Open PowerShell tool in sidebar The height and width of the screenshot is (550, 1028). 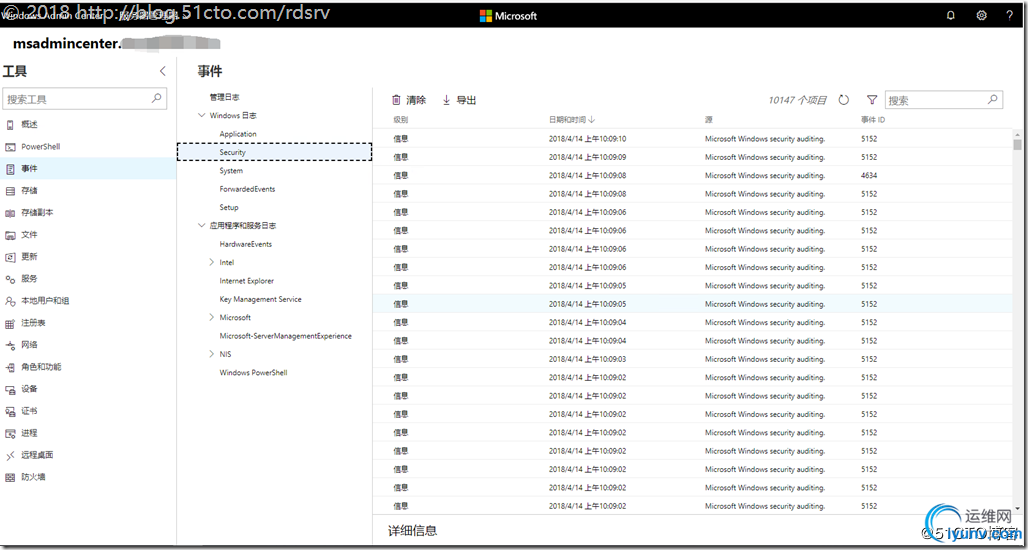pos(40,147)
